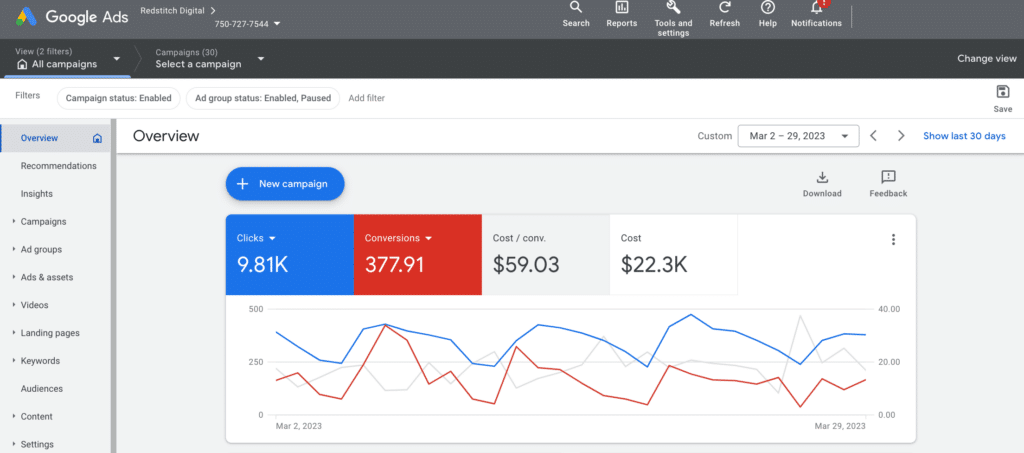Open Audiences in the sidebar
This screenshot has width=1024, height=453.
pyautogui.click(x=42, y=388)
